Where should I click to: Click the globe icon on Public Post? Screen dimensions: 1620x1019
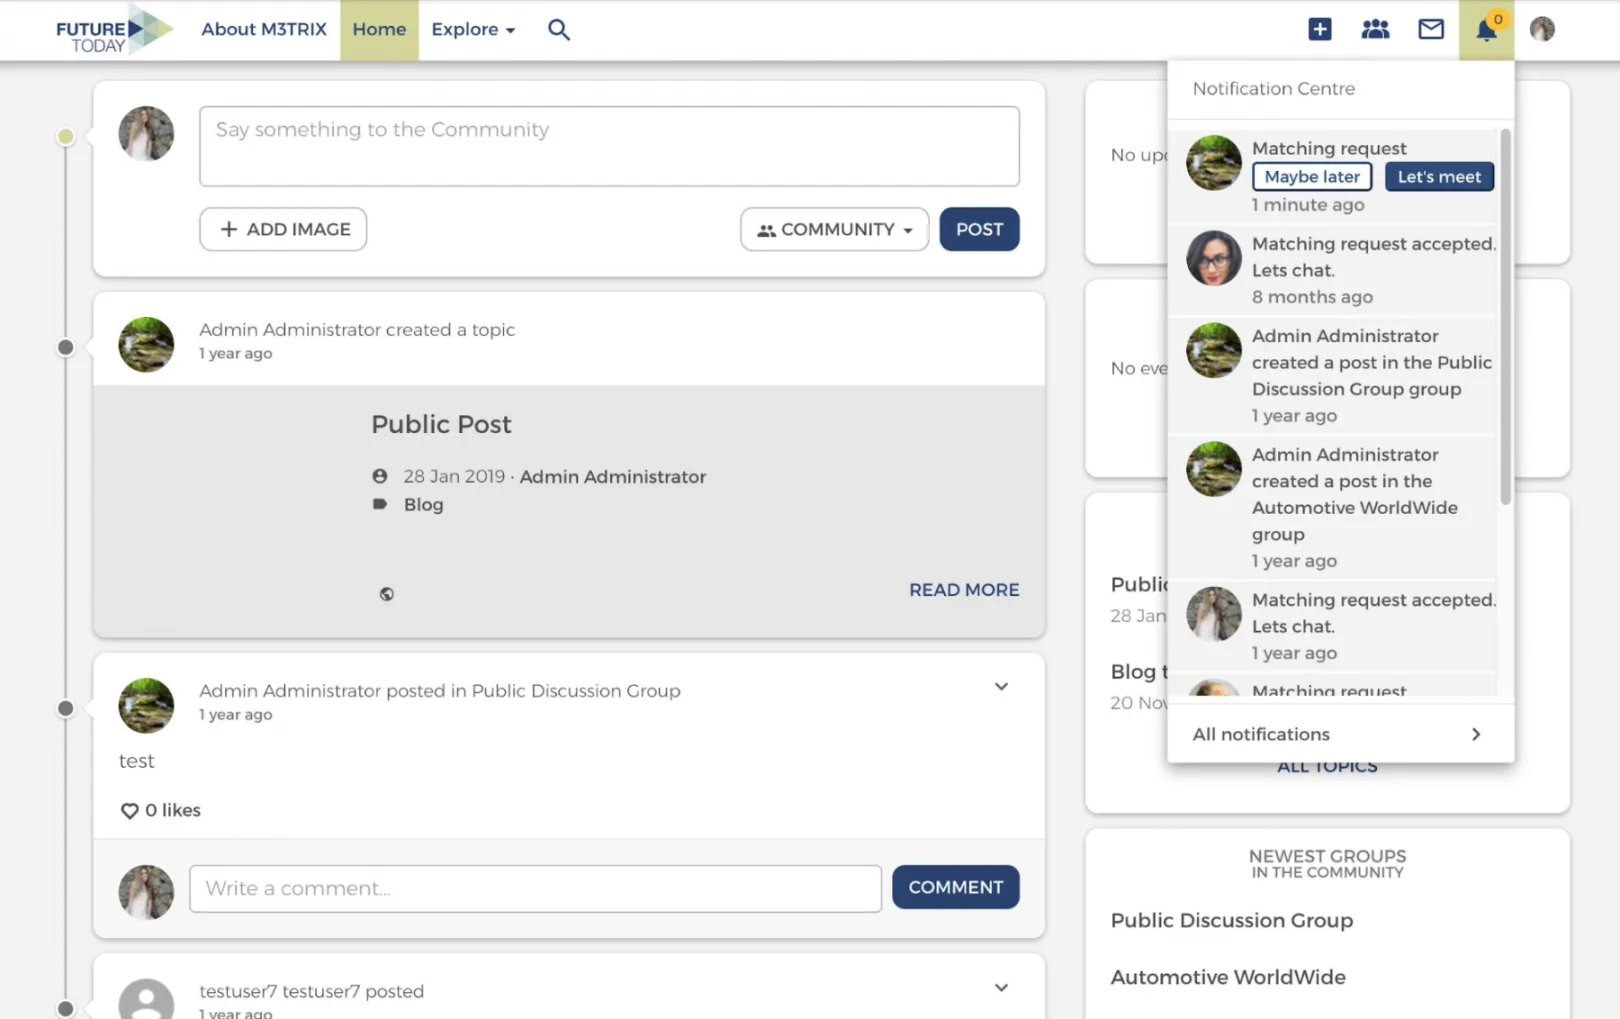coord(386,594)
